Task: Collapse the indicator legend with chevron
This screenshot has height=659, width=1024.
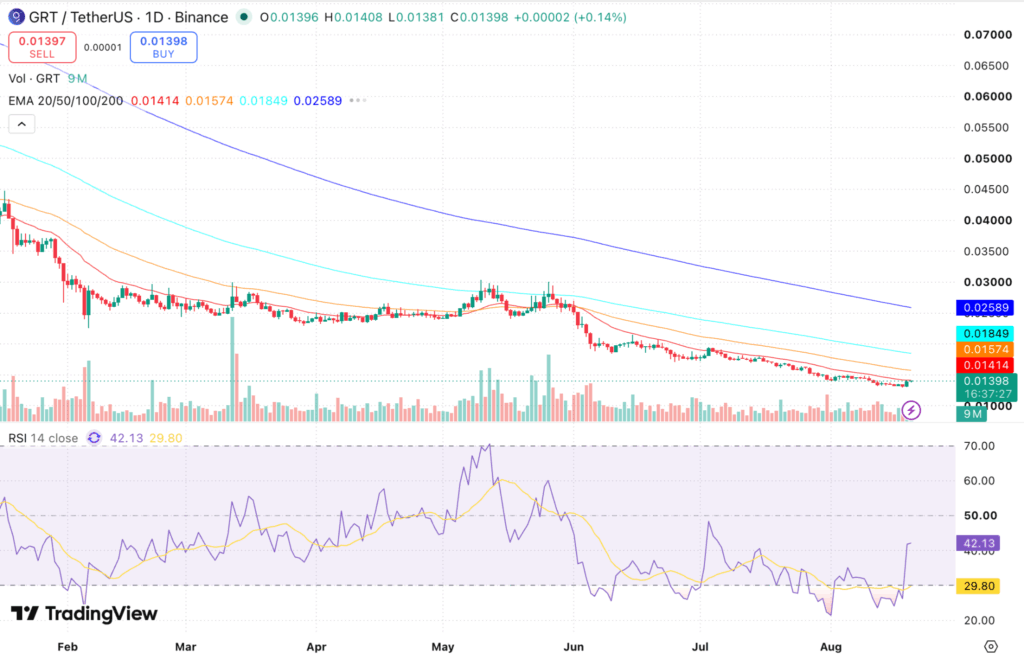Action: 22,124
